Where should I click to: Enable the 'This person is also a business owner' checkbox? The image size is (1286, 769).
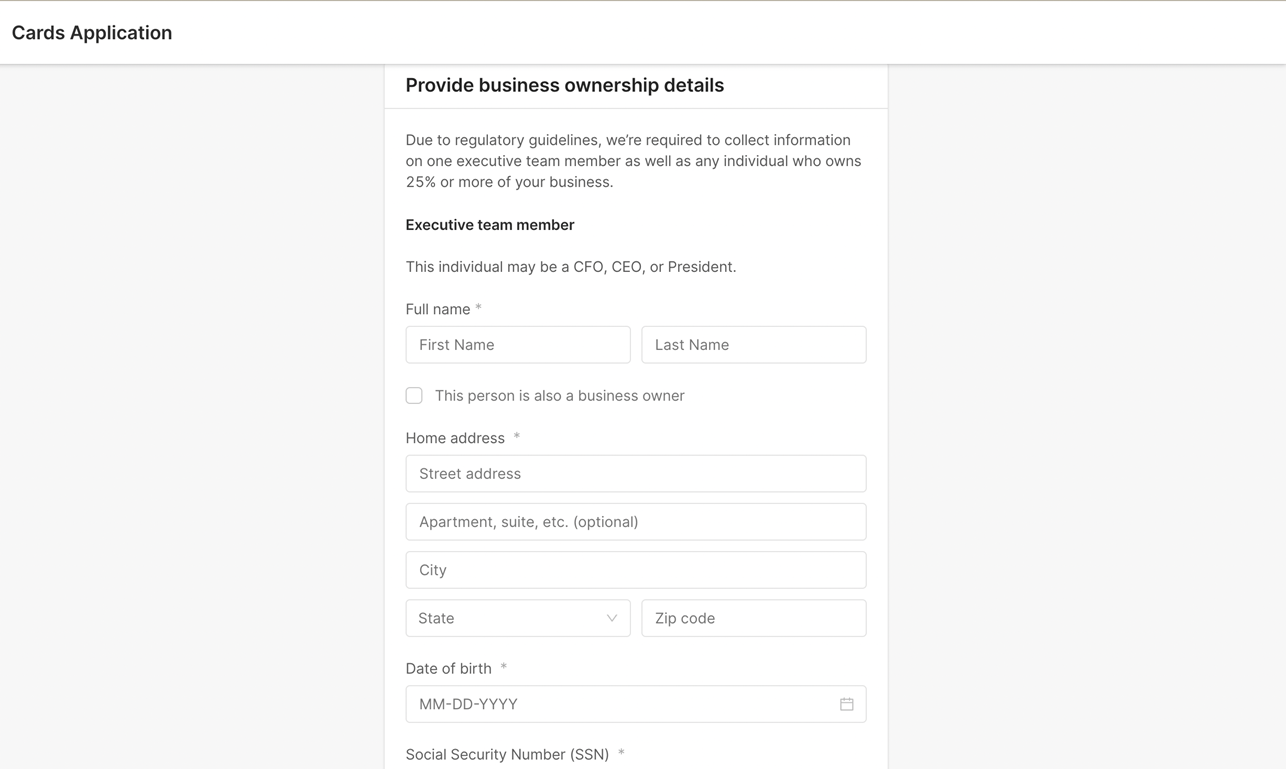[414, 395]
